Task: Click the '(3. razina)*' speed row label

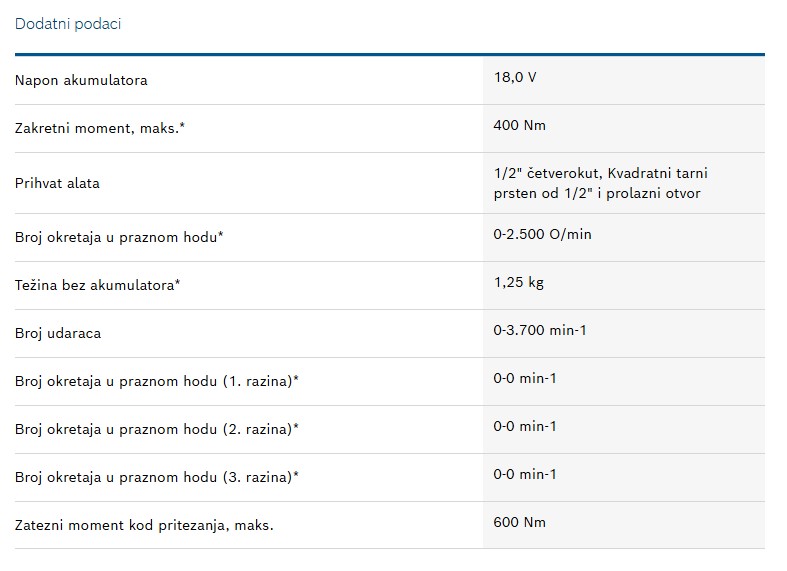Action: pos(157,477)
